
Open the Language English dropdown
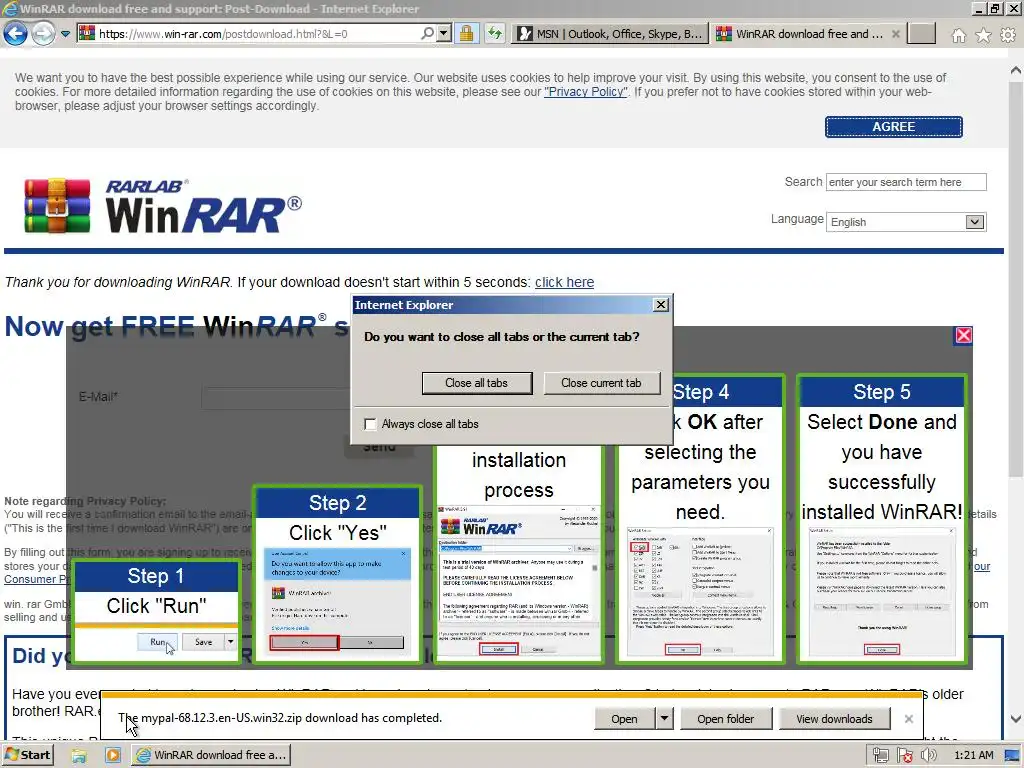pyautogui.click(x=906, y=222)
